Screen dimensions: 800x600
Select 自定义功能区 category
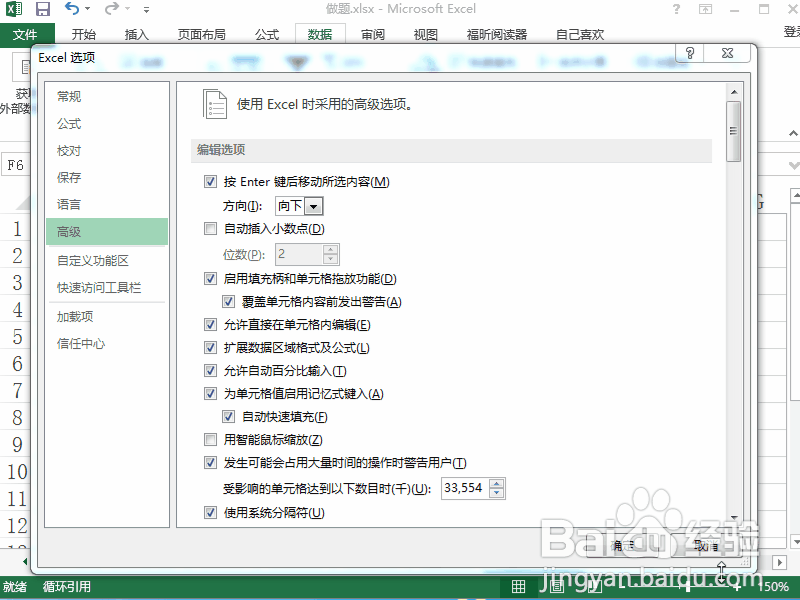[x=107, y=260]
